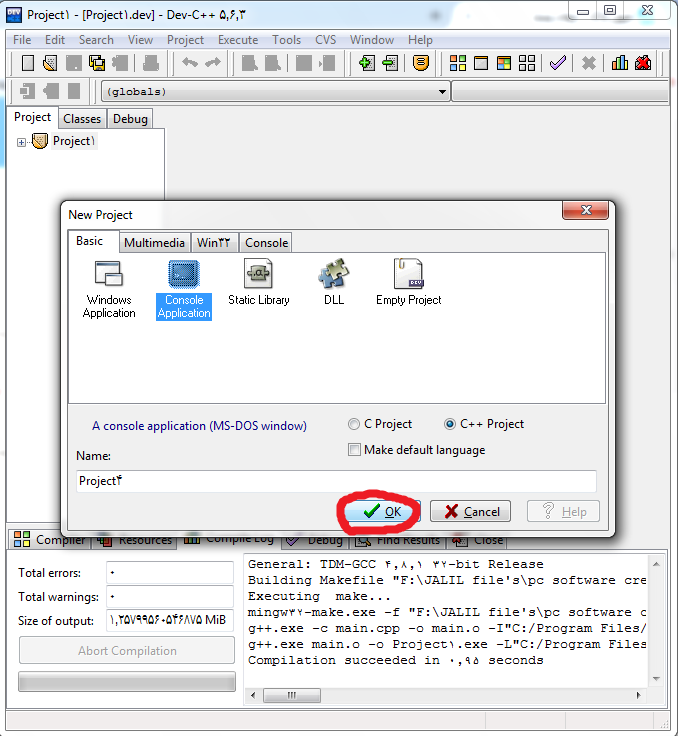This screenshot has height=736, width=678.
Task: Click the Size of output value field
Action: (170, 620)
